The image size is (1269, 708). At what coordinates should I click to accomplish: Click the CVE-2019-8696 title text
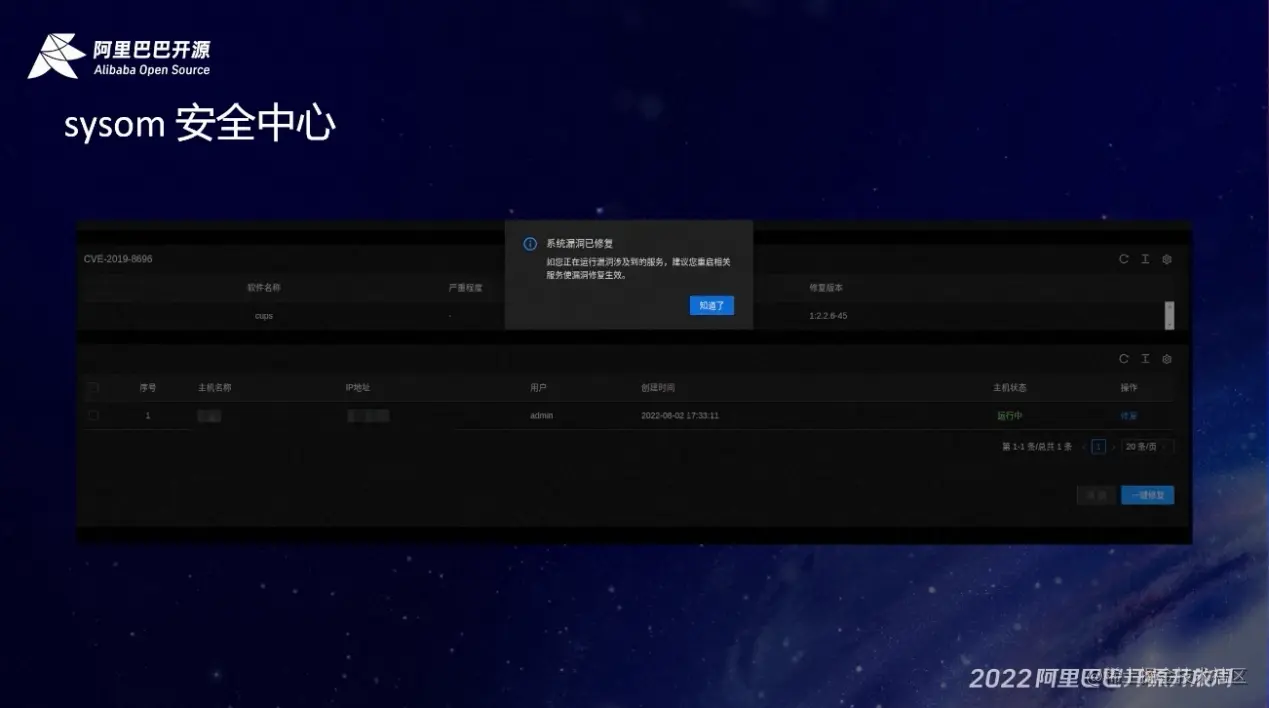(x=118, y=259)
